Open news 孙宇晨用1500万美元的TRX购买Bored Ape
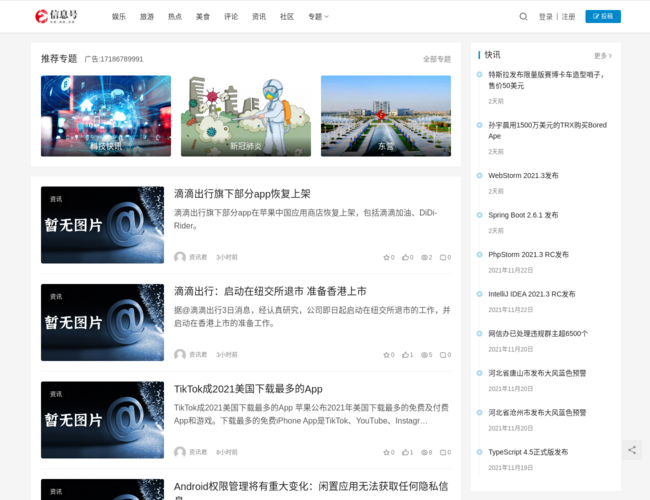The width and height of the screenshot is (650, 500). click(547, 130)
